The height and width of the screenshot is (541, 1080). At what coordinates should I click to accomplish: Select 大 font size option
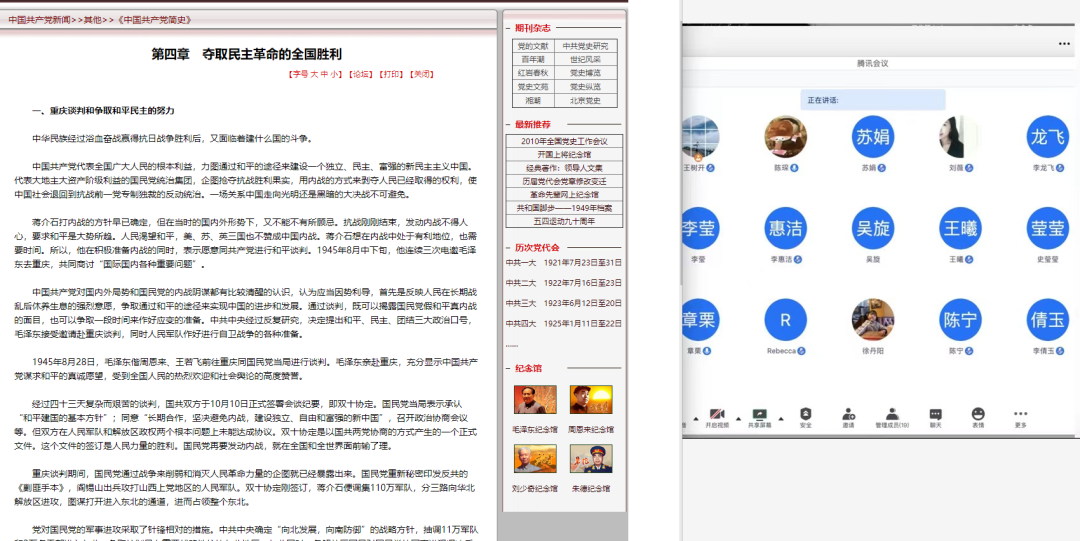pos(313,74)
